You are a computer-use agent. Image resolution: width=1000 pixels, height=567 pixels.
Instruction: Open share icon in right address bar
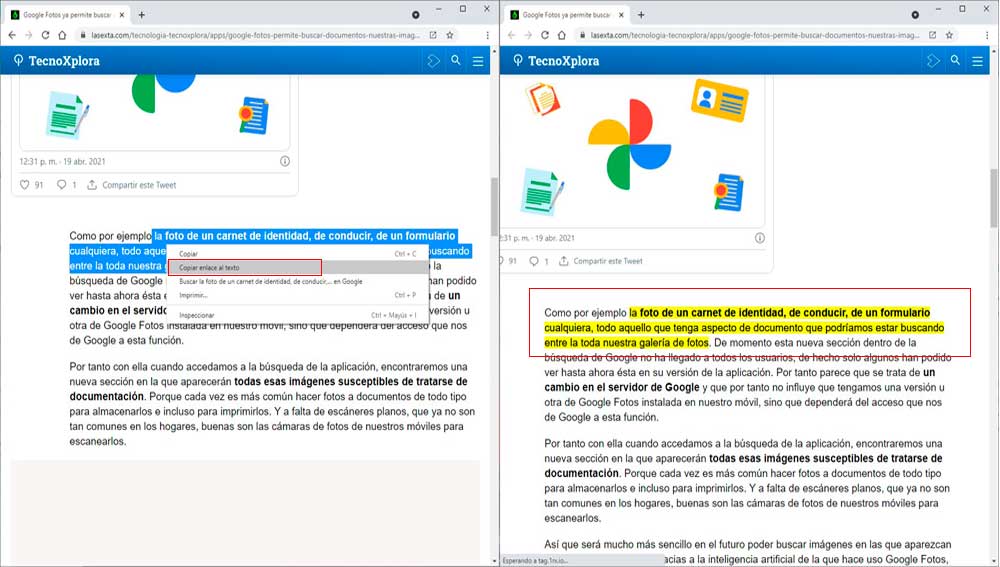pos(932,35)
